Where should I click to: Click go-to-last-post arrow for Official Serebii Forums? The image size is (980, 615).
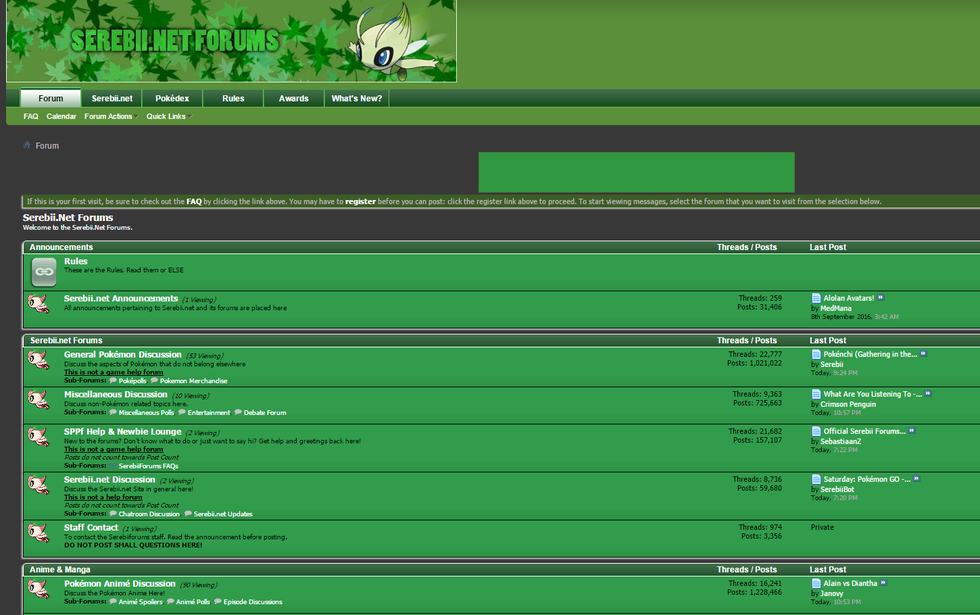[x=912, y=431]
